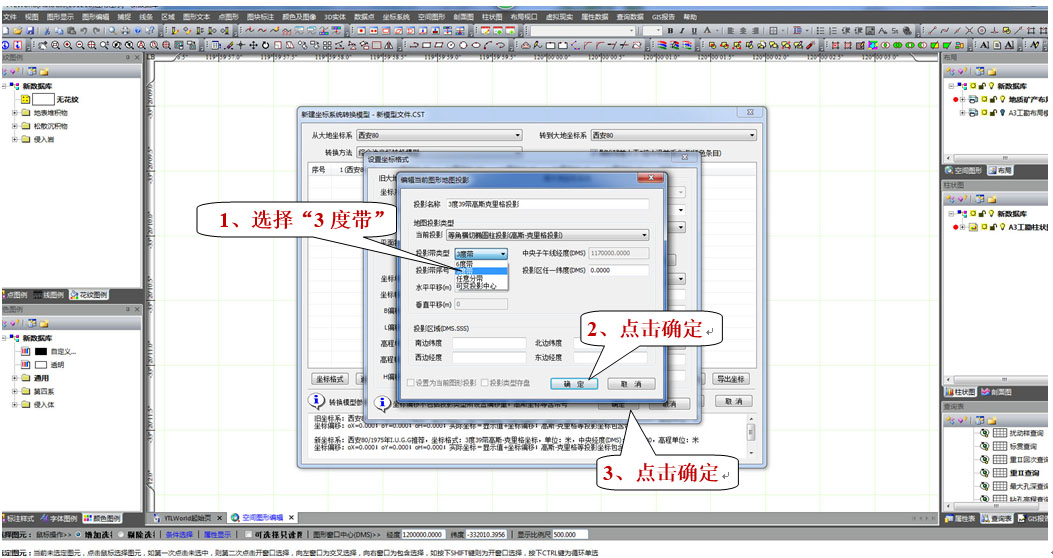This screenshot has height=558, width=1053.
Task: Open the 坐标系统 menu
Action: click(396, 17)
